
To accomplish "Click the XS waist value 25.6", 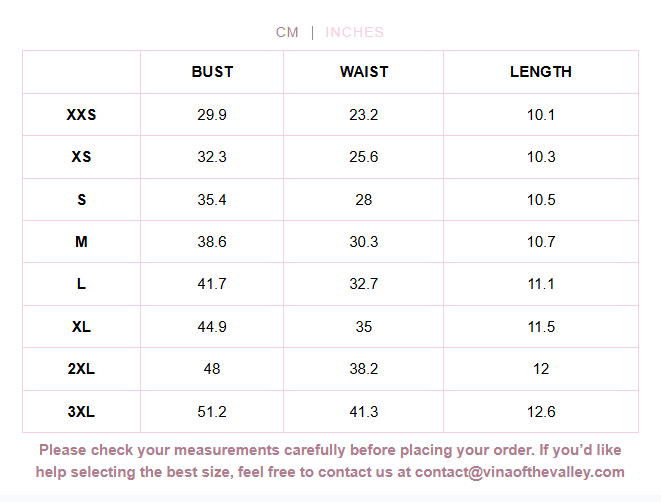I will pos(364,157).
